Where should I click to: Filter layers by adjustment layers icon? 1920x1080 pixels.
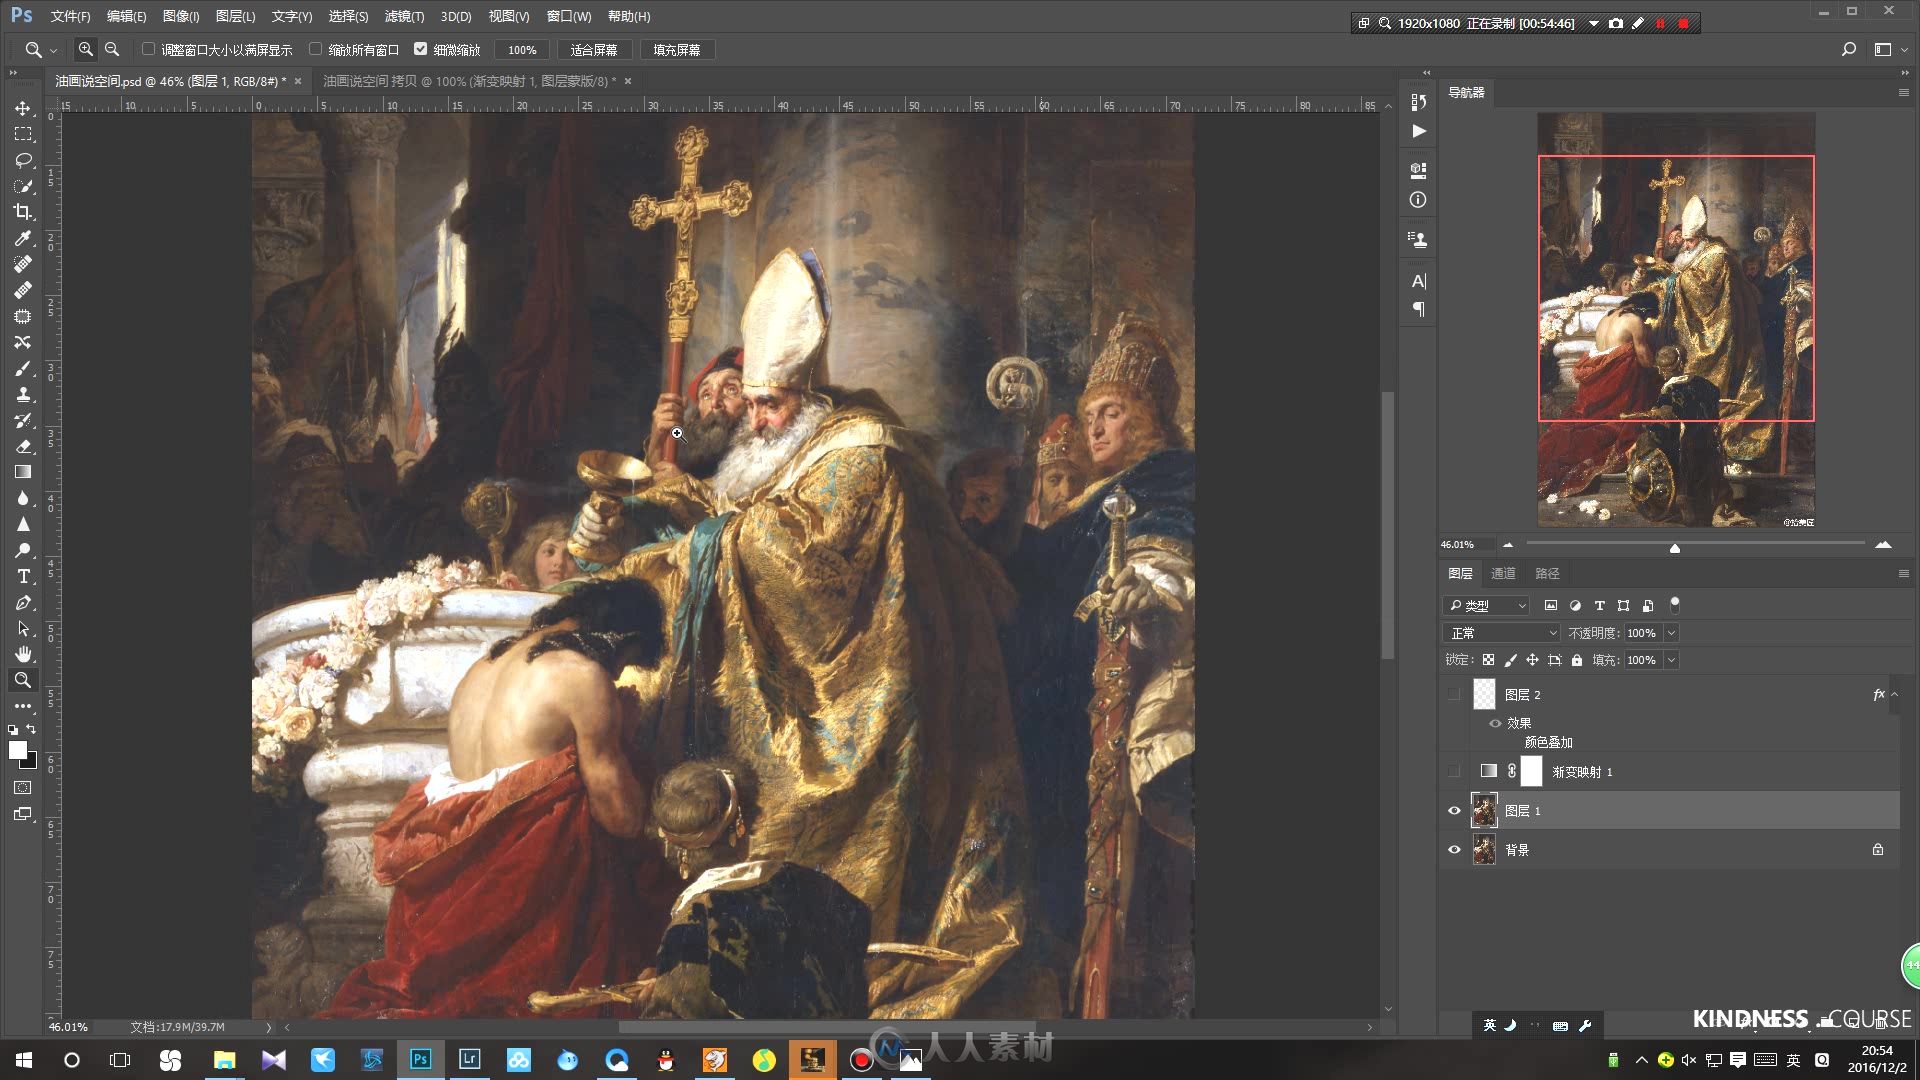click(1575, 605)
